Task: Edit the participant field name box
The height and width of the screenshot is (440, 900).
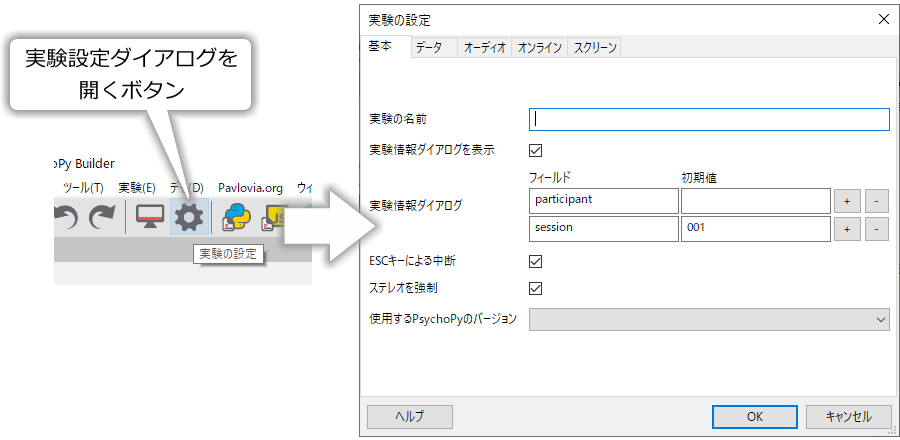Action: point(604,201)
